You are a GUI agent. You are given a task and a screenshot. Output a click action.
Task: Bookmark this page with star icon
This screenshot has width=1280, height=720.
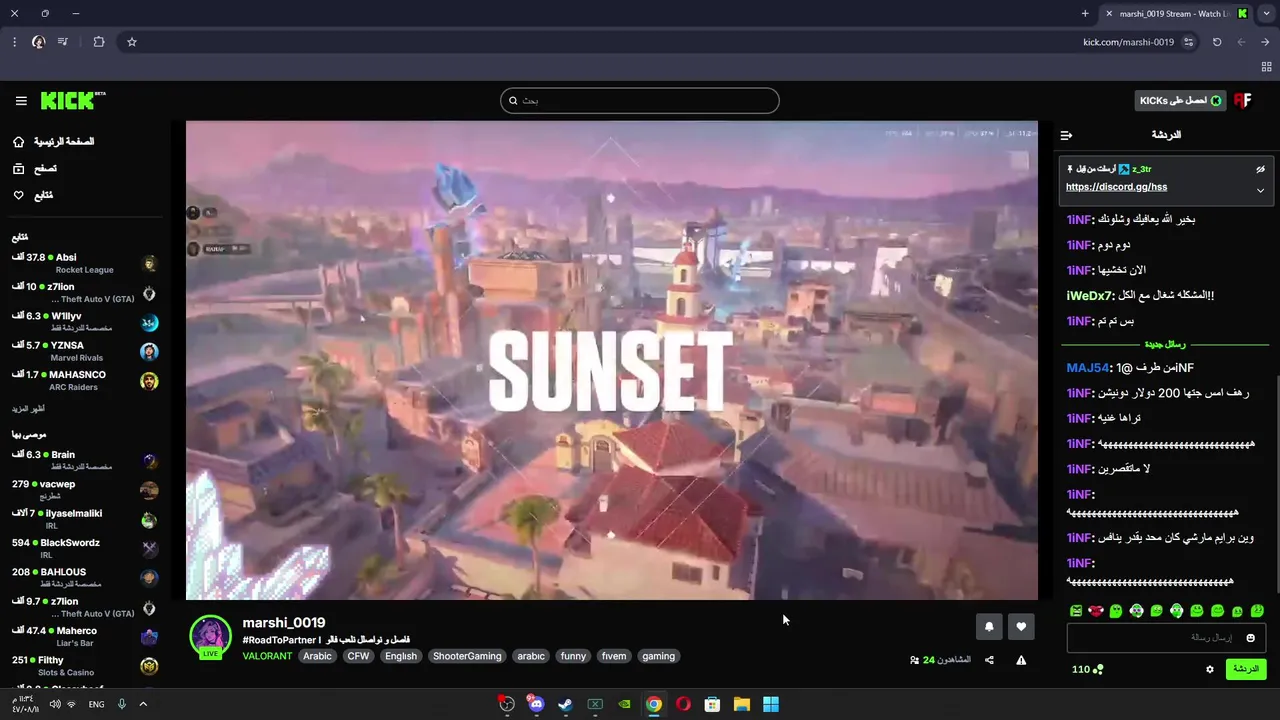point(132,42)
